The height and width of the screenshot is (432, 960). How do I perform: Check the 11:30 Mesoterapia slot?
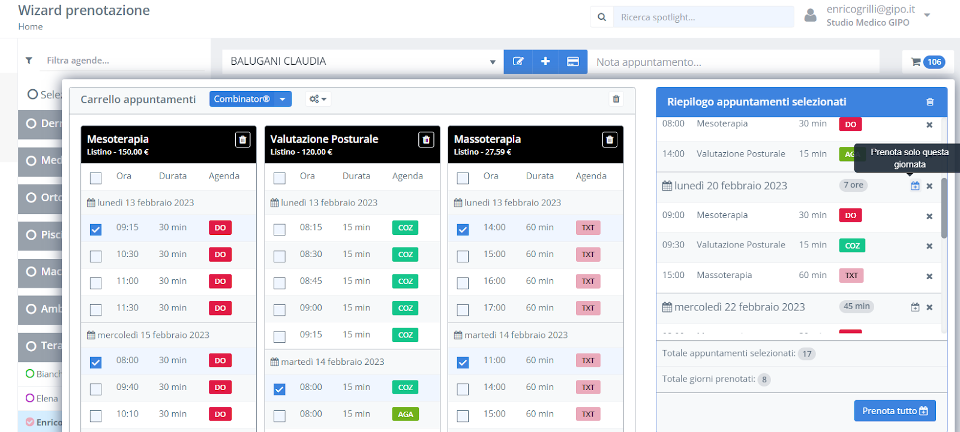(96, 310)
